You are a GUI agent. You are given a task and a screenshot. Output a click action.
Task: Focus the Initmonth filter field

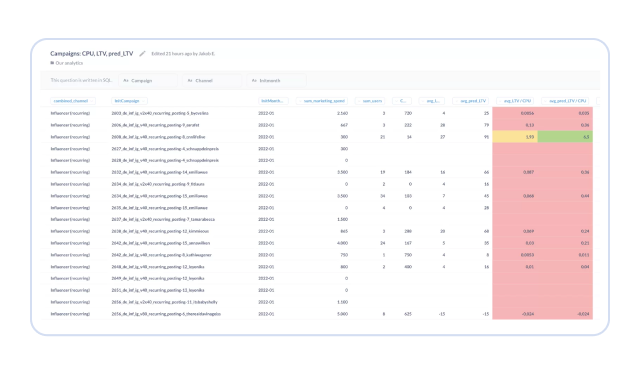(x=276, y=80)
